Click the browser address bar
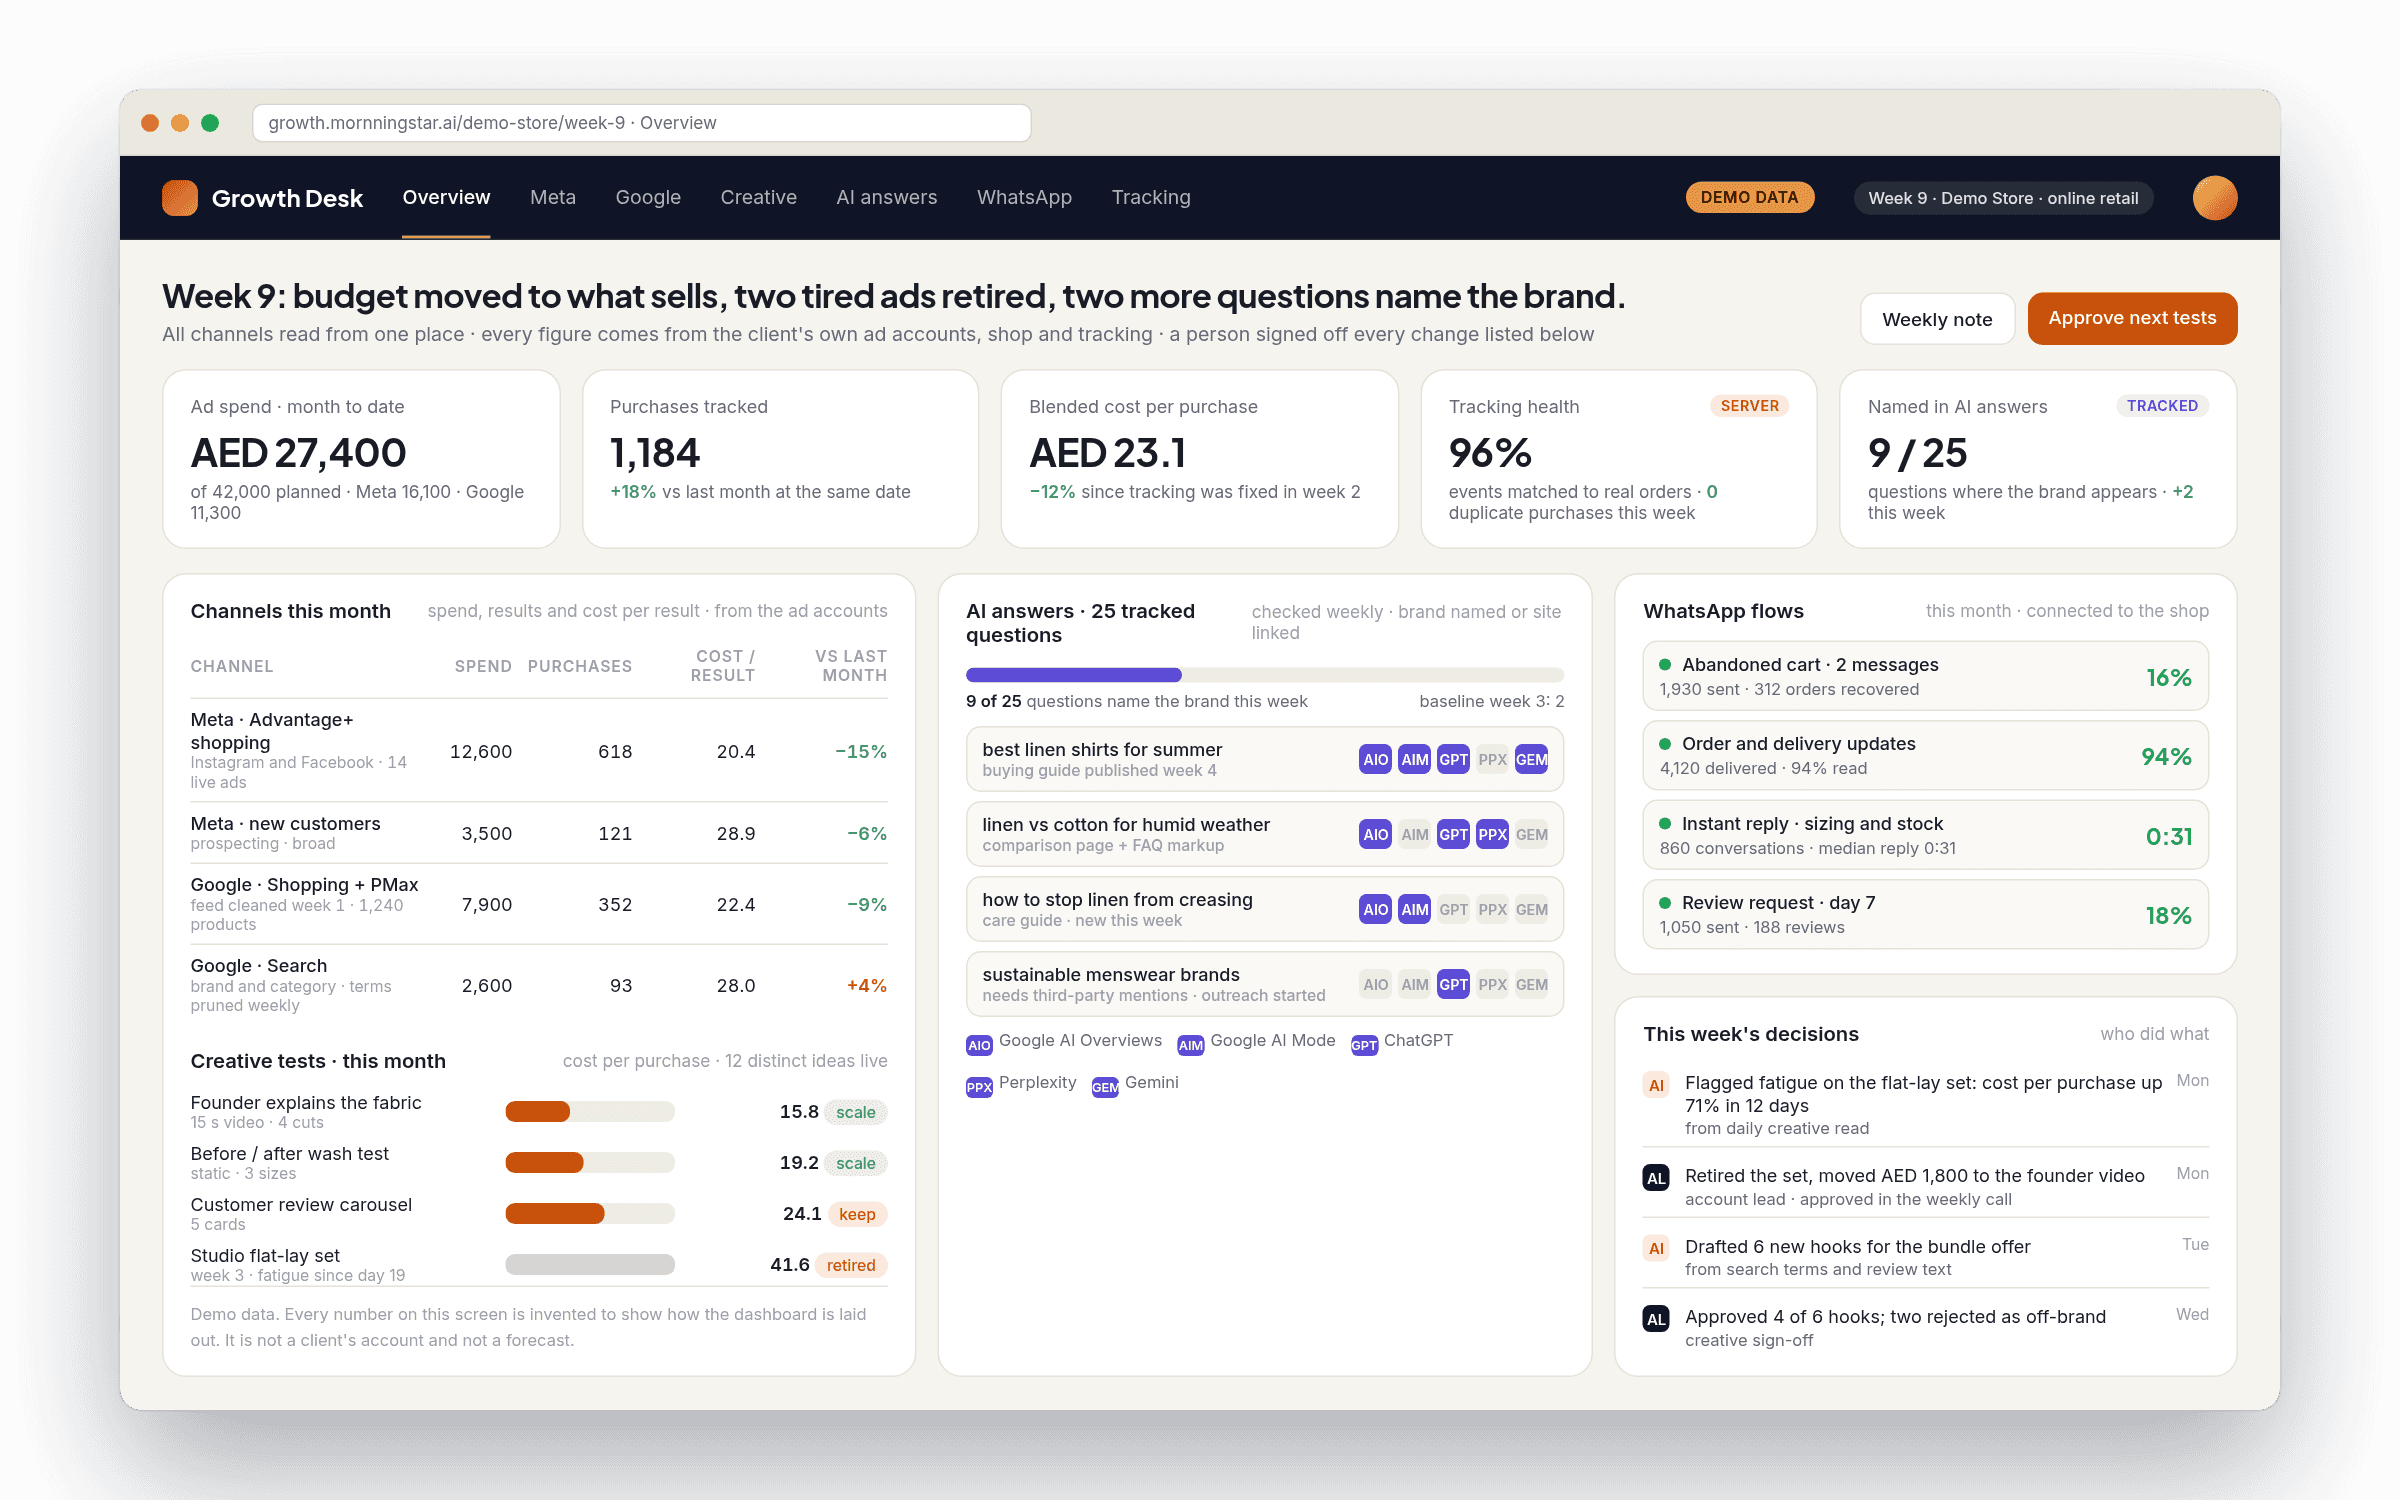The height and width of the screenshot is (1500, 2400). (642, 123)
